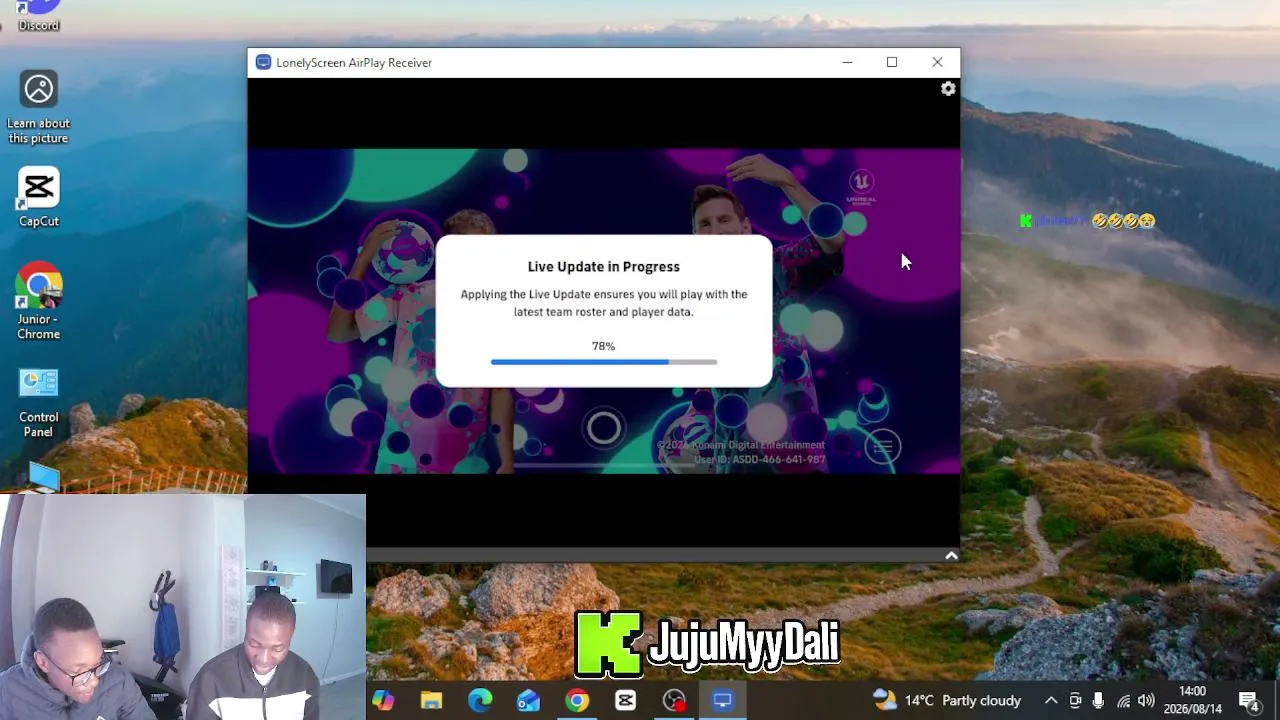
Task: Show hidden system tray icons
Action: (x=1051, y=700)
